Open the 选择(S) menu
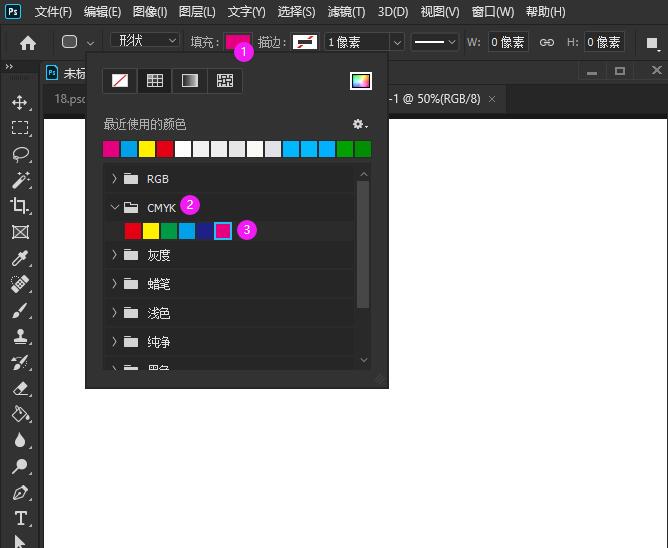This screenshot has height=548, width=668. point(297,12)
